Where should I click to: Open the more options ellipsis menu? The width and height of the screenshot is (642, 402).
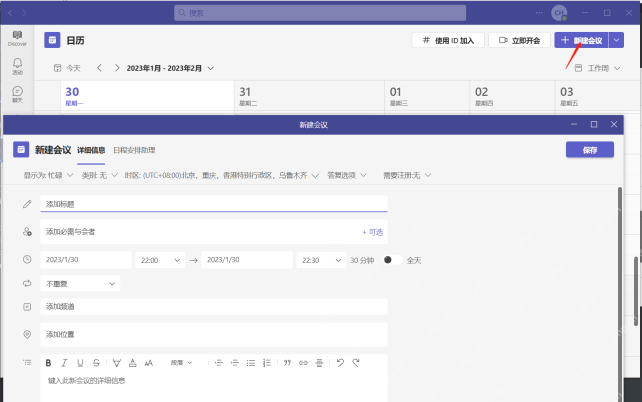pos(539,13)
